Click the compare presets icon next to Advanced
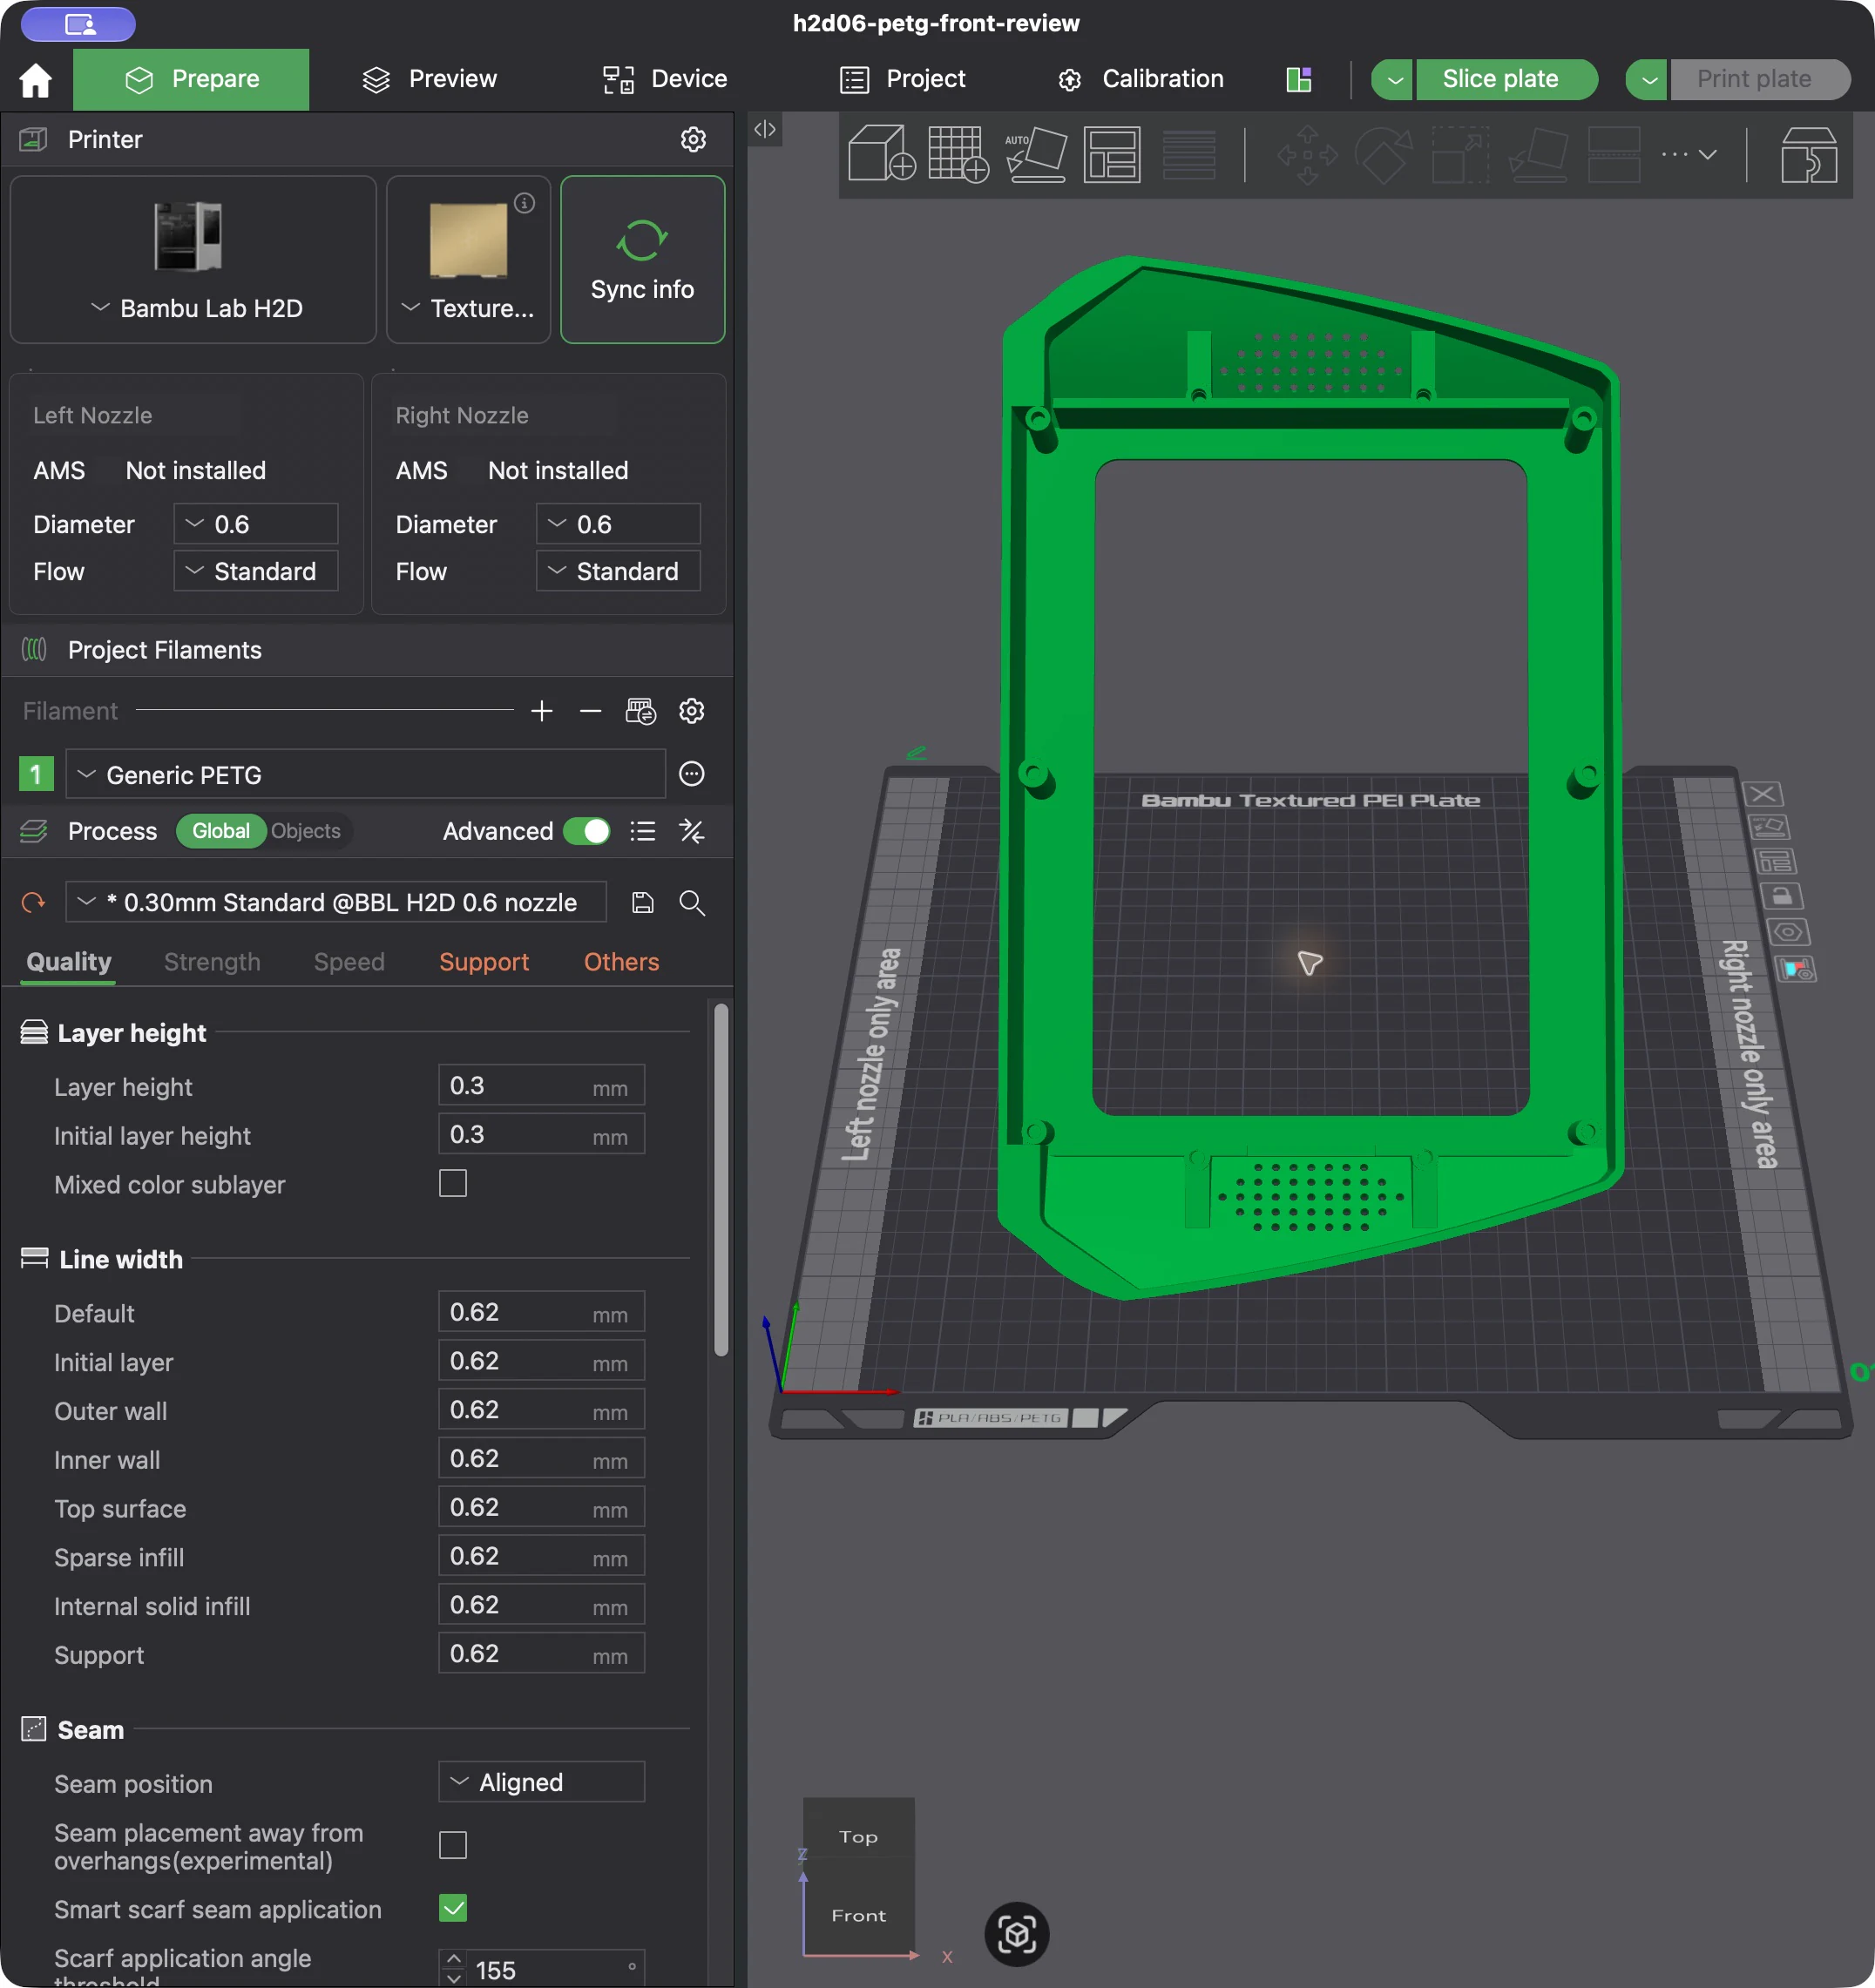This screenshot has height=1988, width=1875. 692,831
